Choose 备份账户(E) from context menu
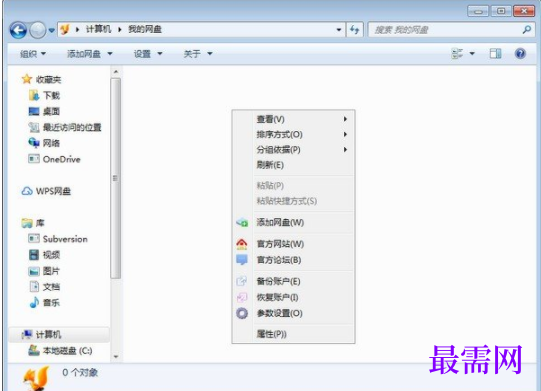 pyautogui.click(x=294, y=281)
